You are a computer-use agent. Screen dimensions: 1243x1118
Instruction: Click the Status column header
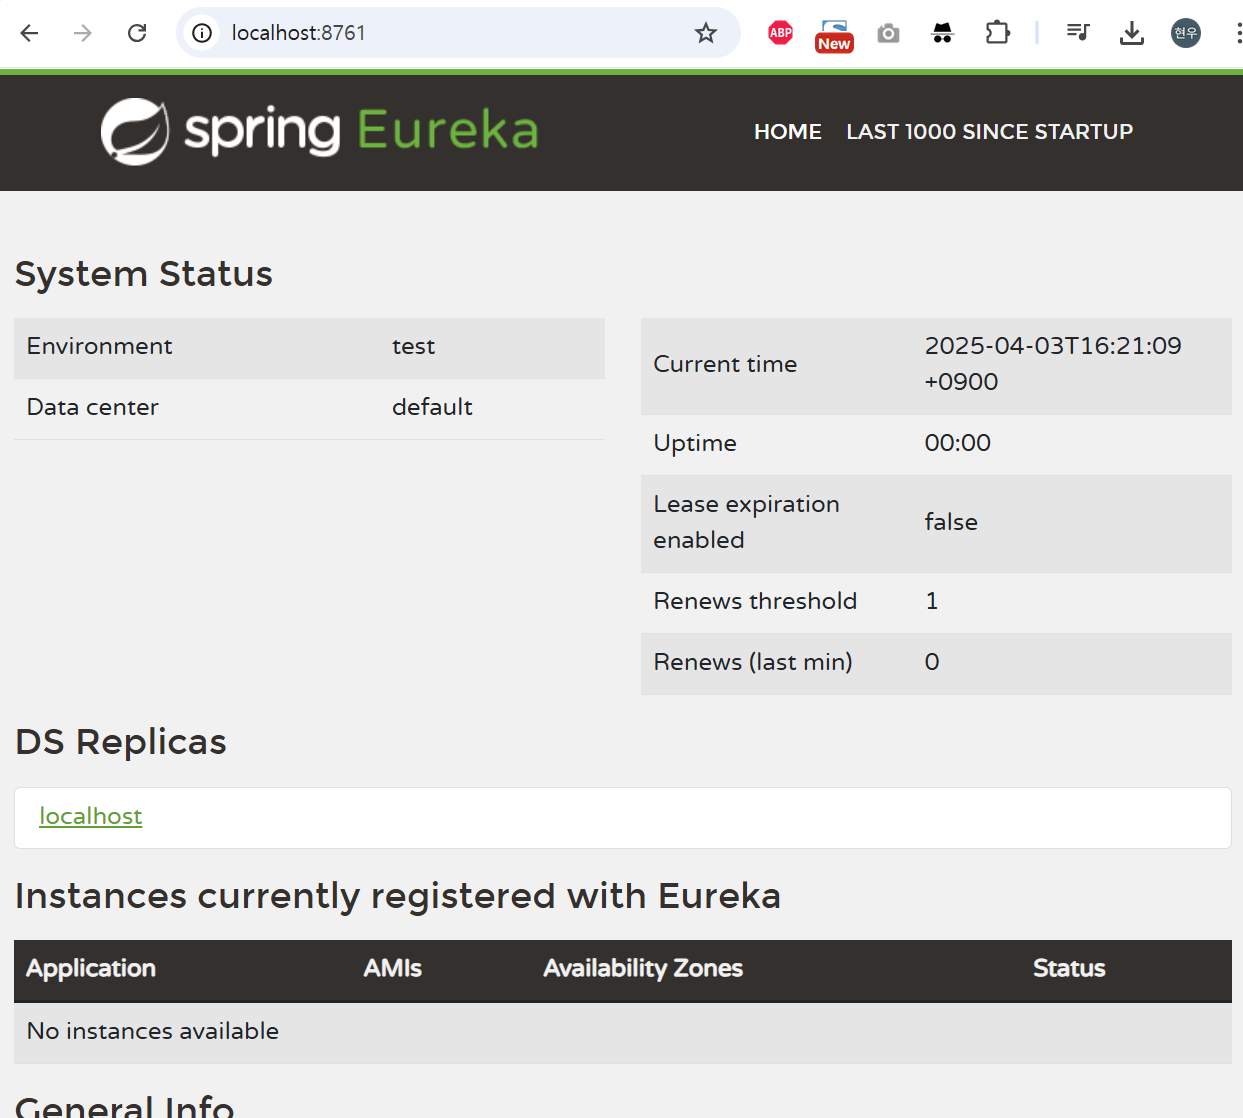tap(1069, 968)
